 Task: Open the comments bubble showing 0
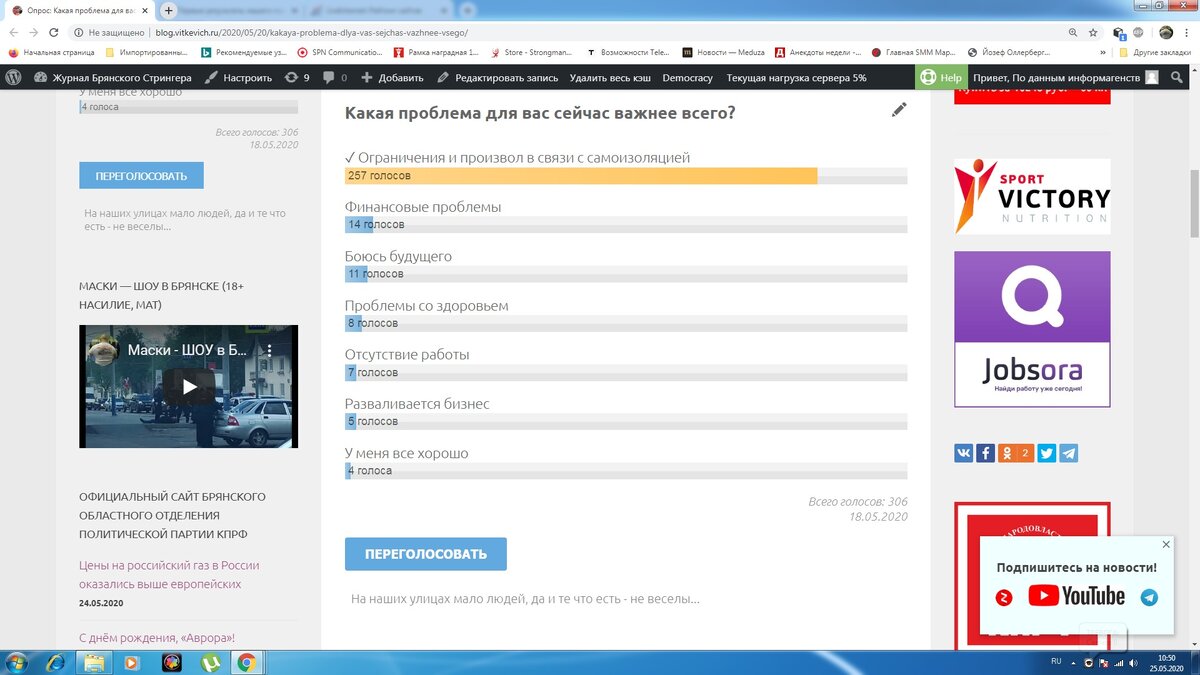click(335, 77)
